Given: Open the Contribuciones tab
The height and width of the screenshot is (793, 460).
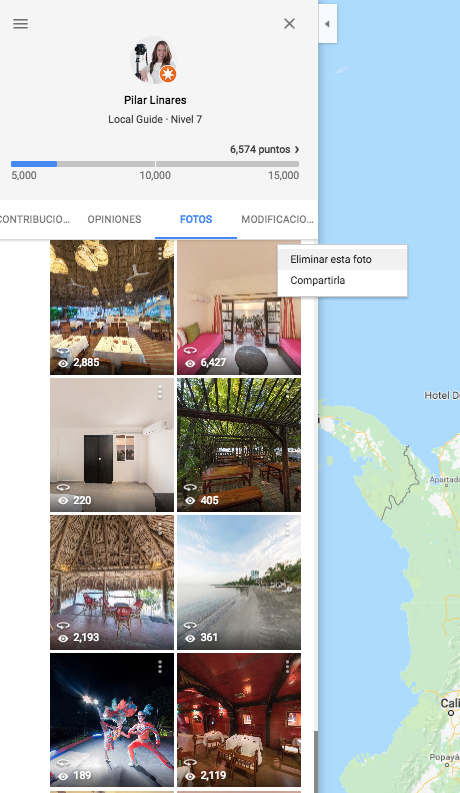Looking at the screenshot, I should click(x=35, y=219).
